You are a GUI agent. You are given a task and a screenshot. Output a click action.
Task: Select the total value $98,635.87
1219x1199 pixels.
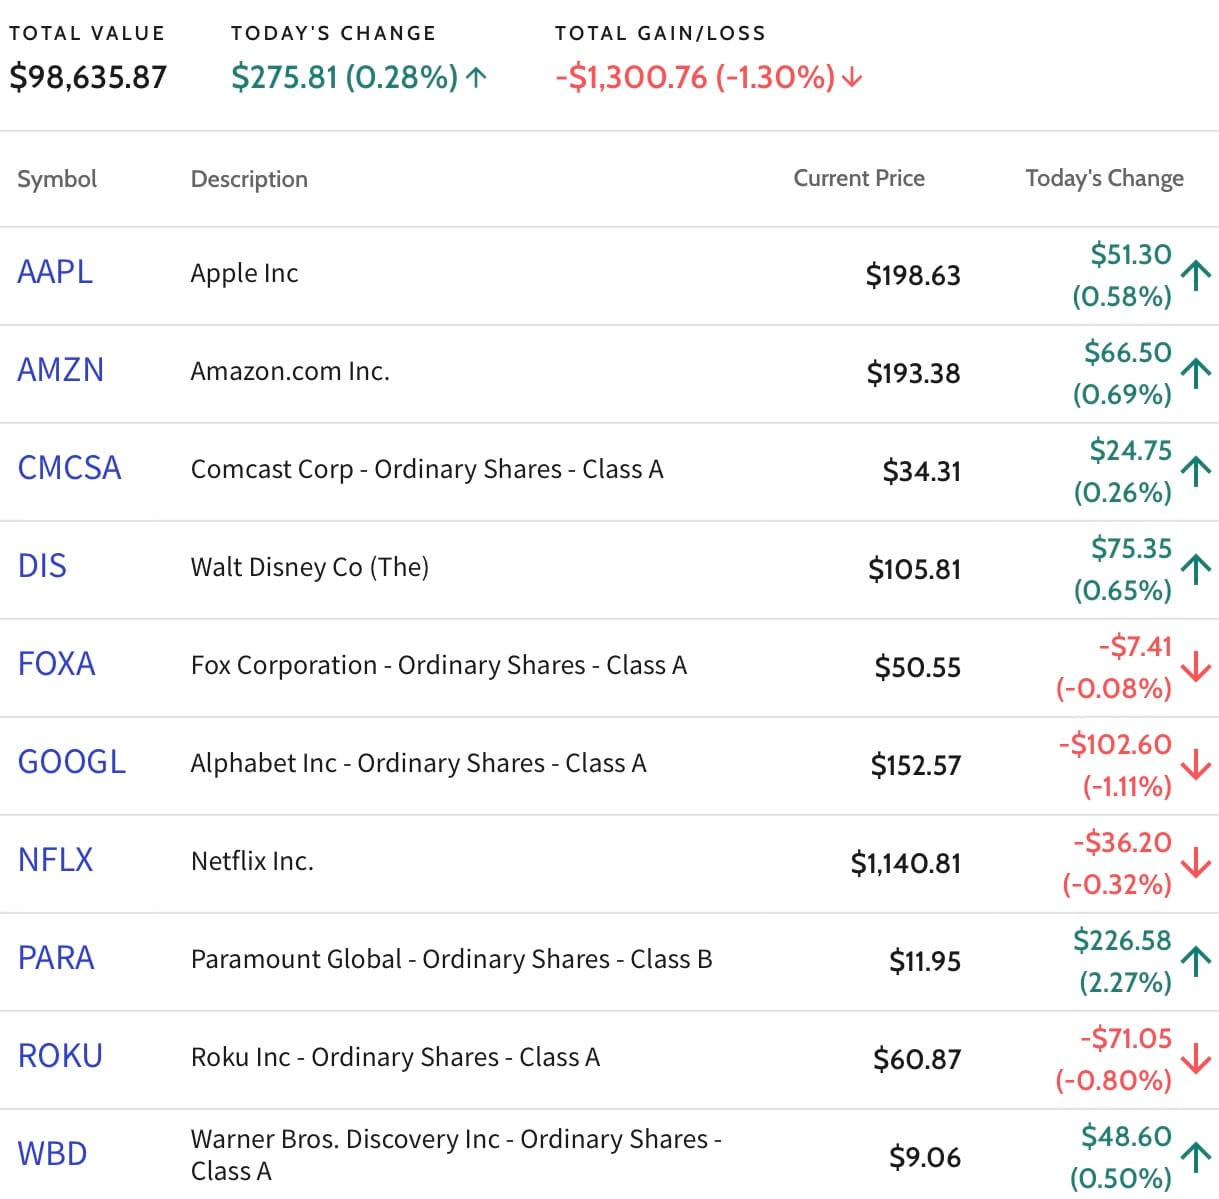click(x=88, y=77)
